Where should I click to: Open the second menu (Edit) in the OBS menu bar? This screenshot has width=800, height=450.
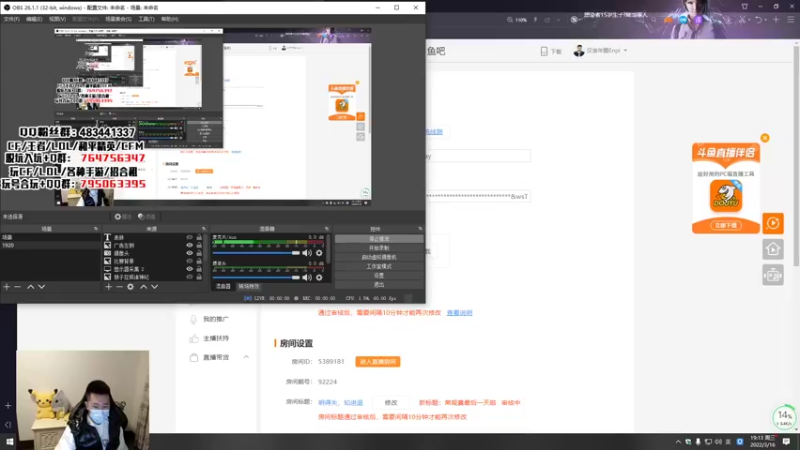coord(34,19)
